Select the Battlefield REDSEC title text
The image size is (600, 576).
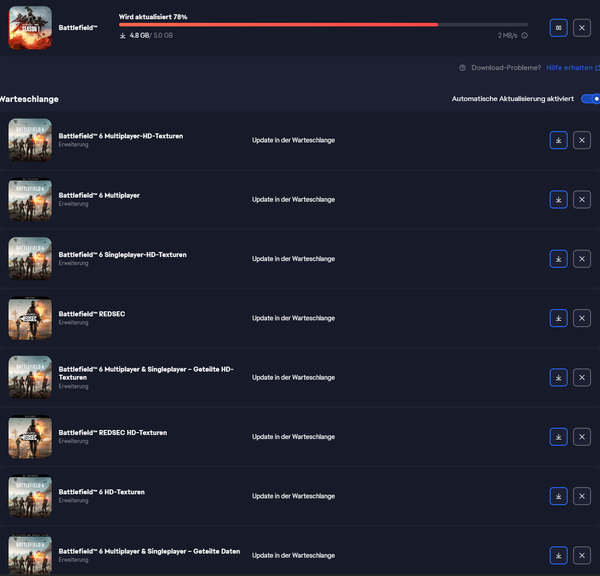(x=92, y=314)
